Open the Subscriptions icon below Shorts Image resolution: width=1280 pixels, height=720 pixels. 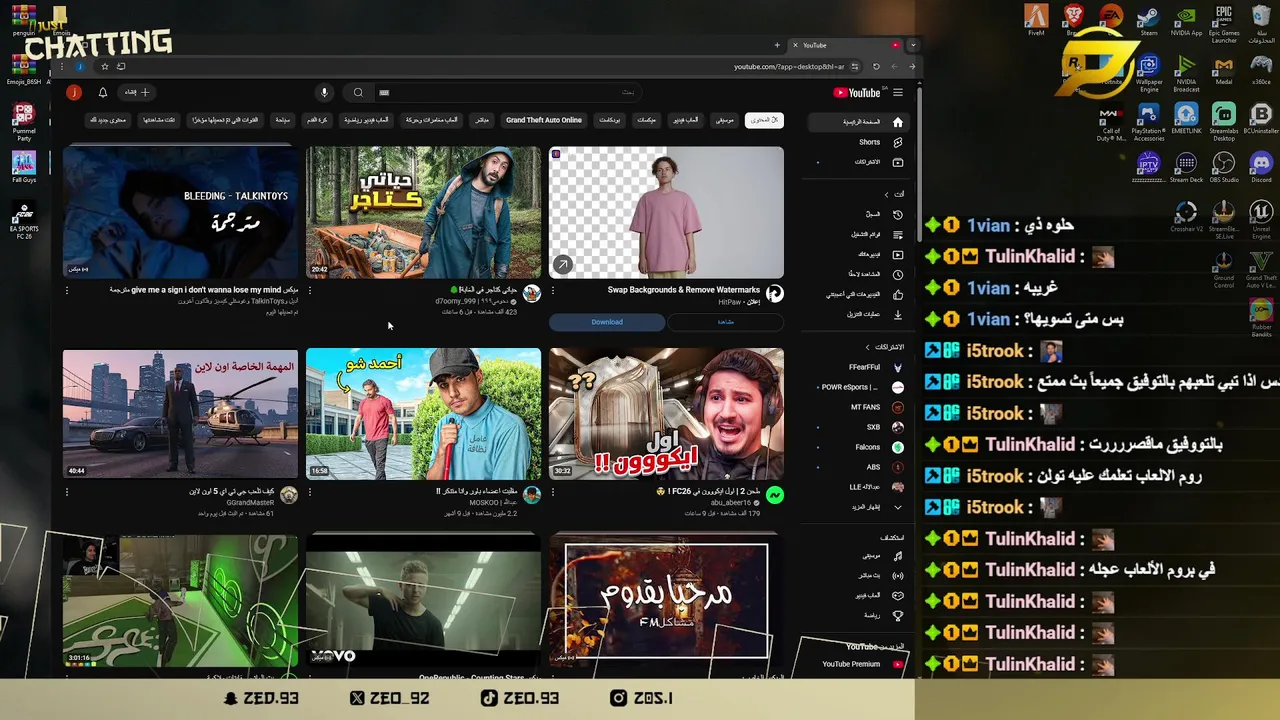click(897, 162)
